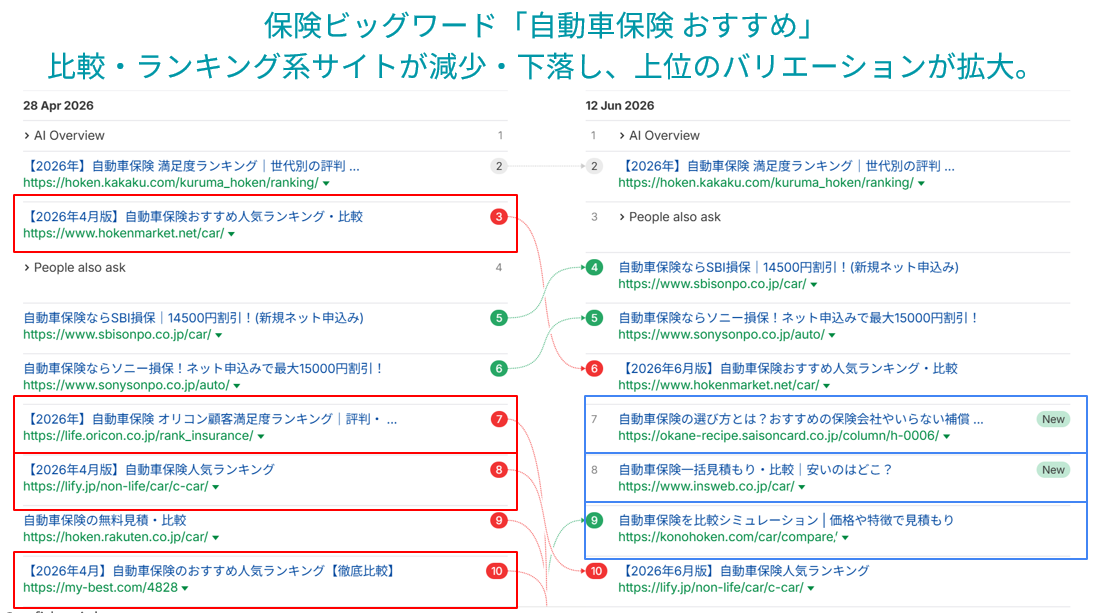Expand AI Overview in the 12 Jun 2026 list
Viewport: 1102px width, 613px height.
[x=622, y=136]
